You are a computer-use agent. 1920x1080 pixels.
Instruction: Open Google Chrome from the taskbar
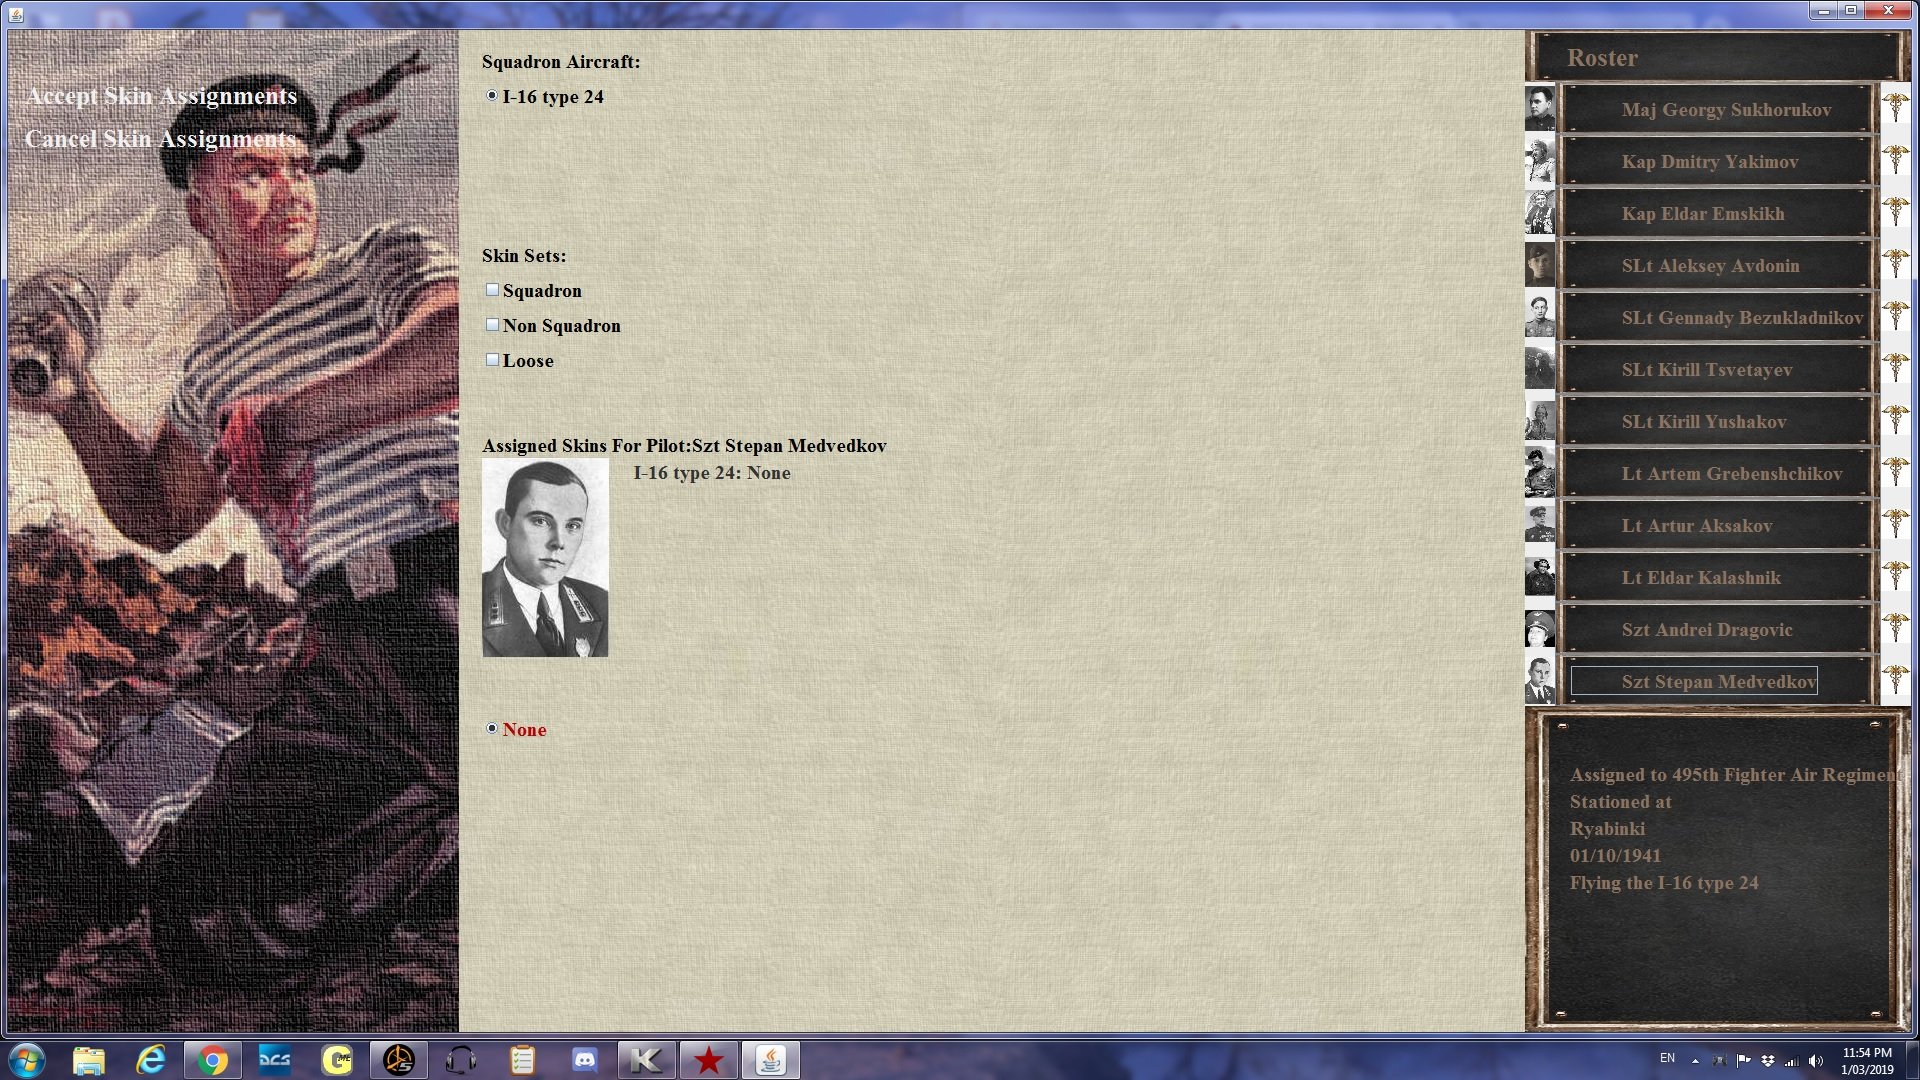[211, 1060]
